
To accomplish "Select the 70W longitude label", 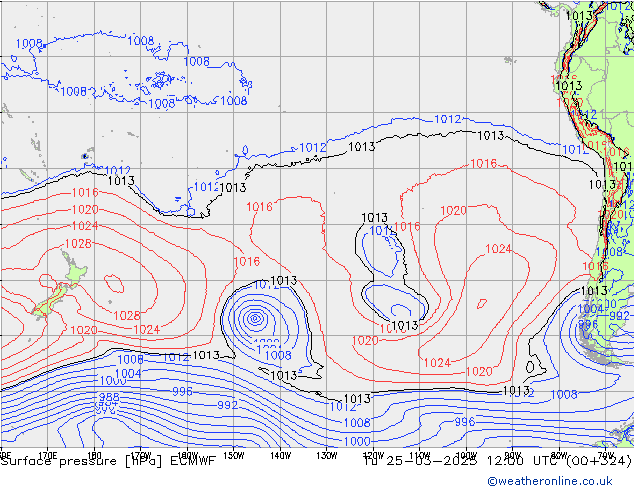I will point(606,456).
